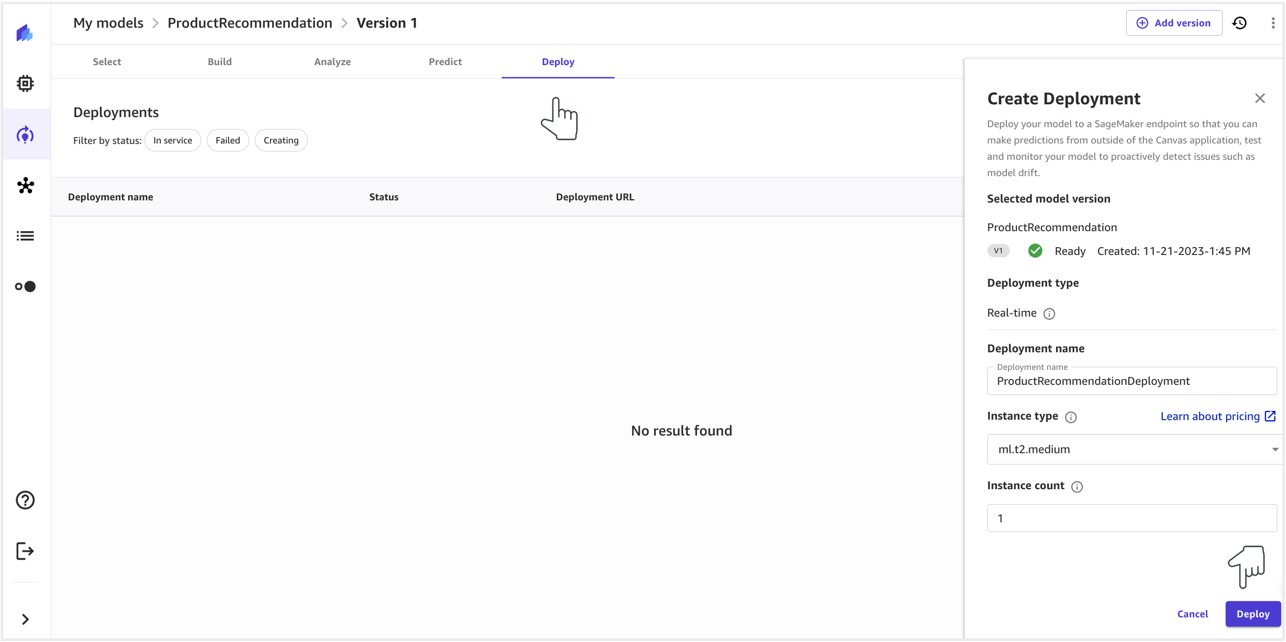The height and width of the screenshot is (642, 1286).
Task: Click the No result found message
Action: tap(681, 431)
